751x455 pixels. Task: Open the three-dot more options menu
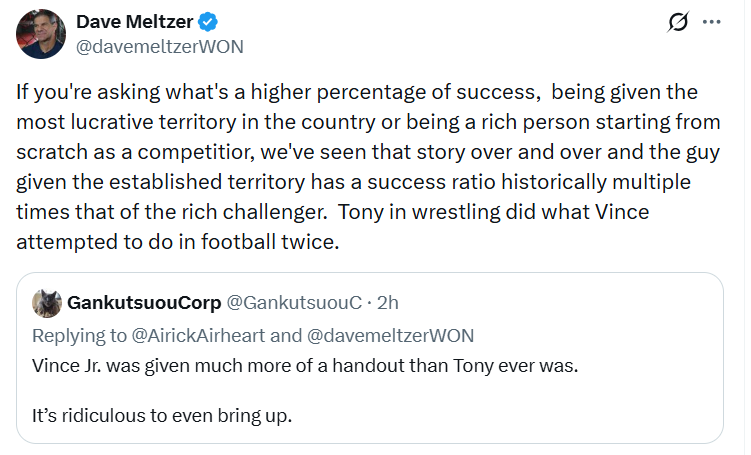pyautogui.click(x=710, y=22)
